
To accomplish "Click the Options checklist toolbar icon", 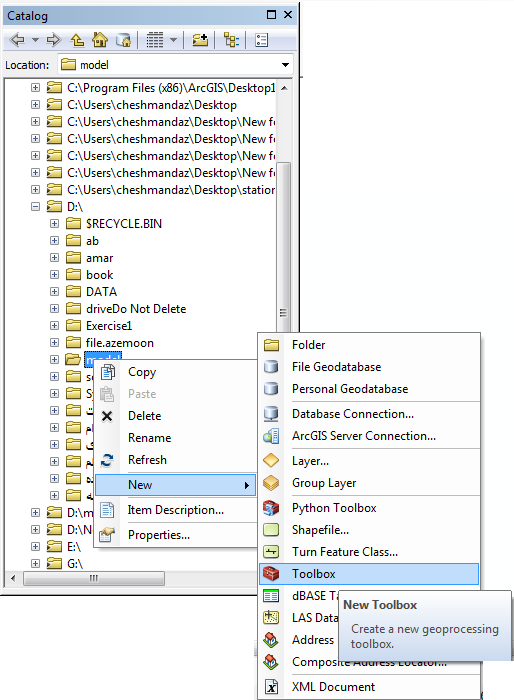I will pyautogui.click(x=261, y=40).
